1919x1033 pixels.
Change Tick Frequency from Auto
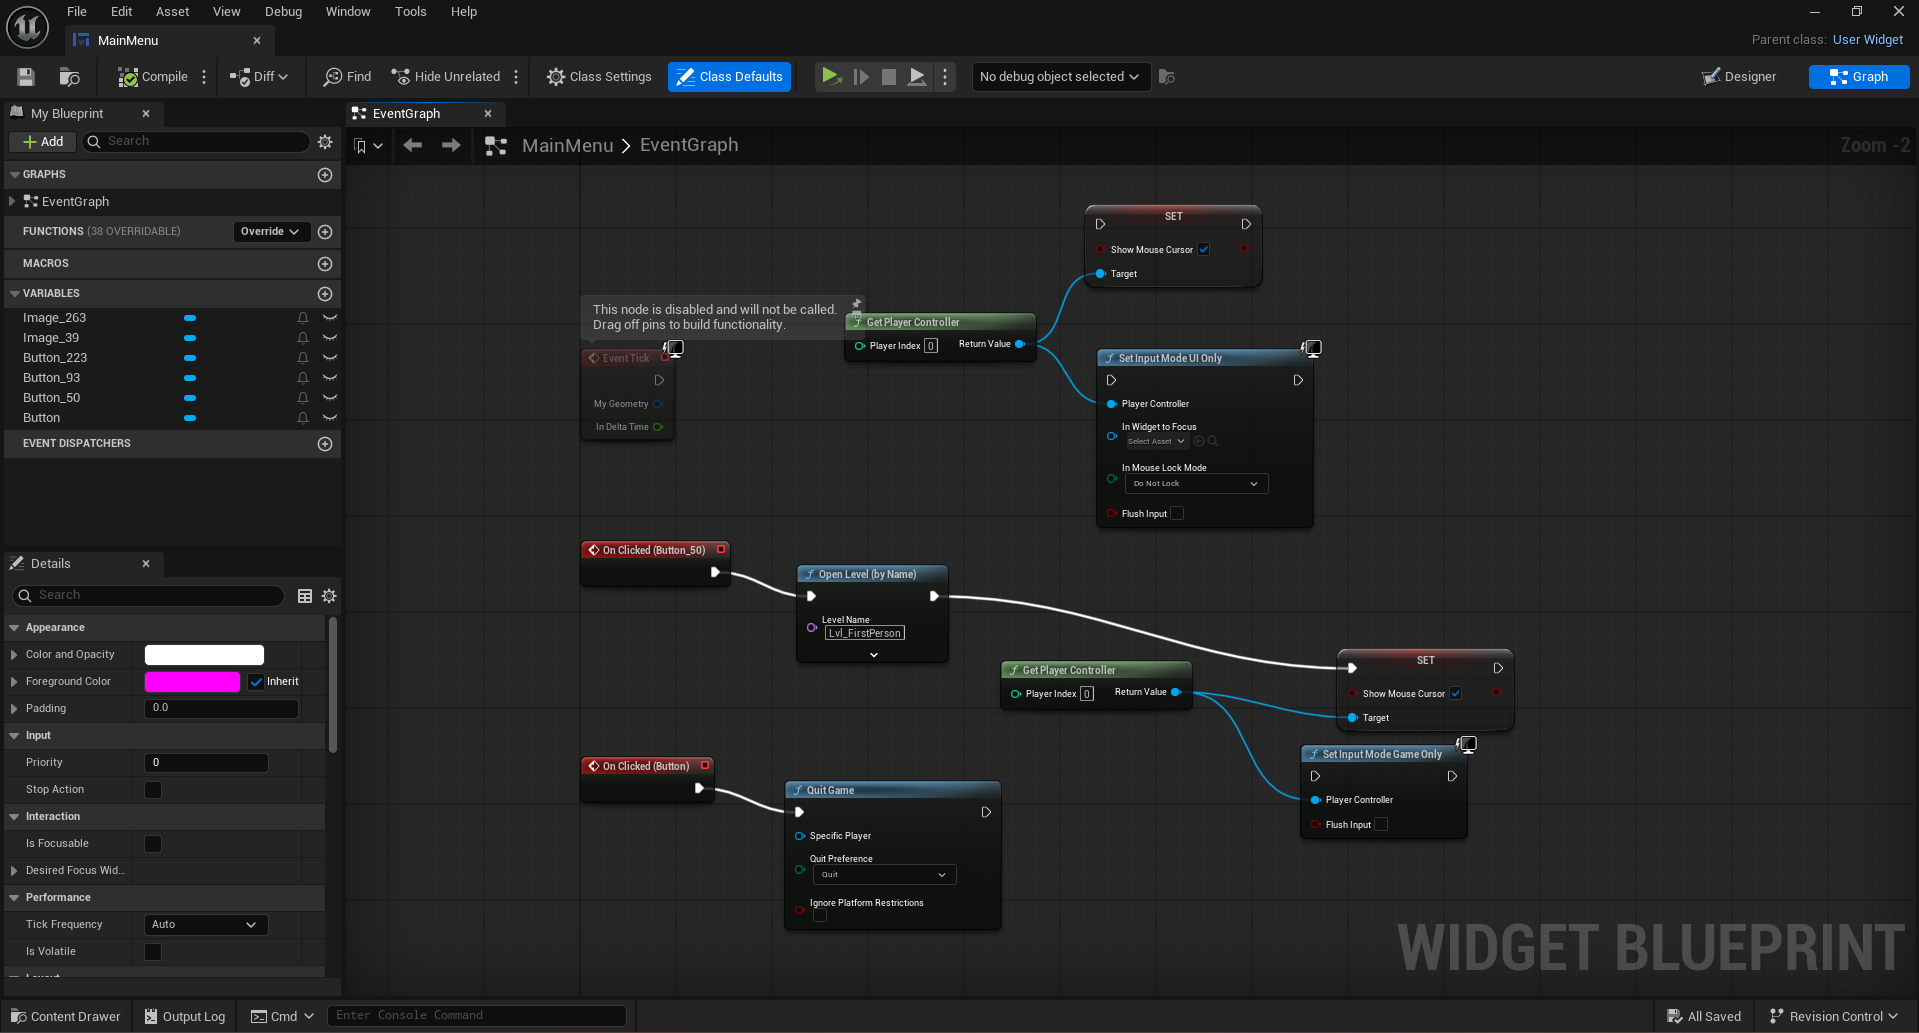coord(204,924)
